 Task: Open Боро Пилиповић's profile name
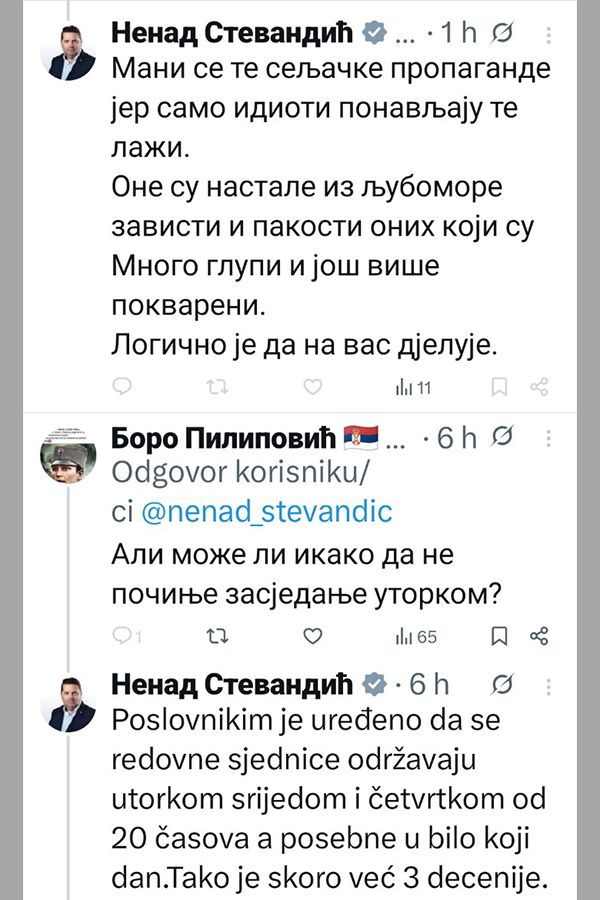[x=222, y=439]
